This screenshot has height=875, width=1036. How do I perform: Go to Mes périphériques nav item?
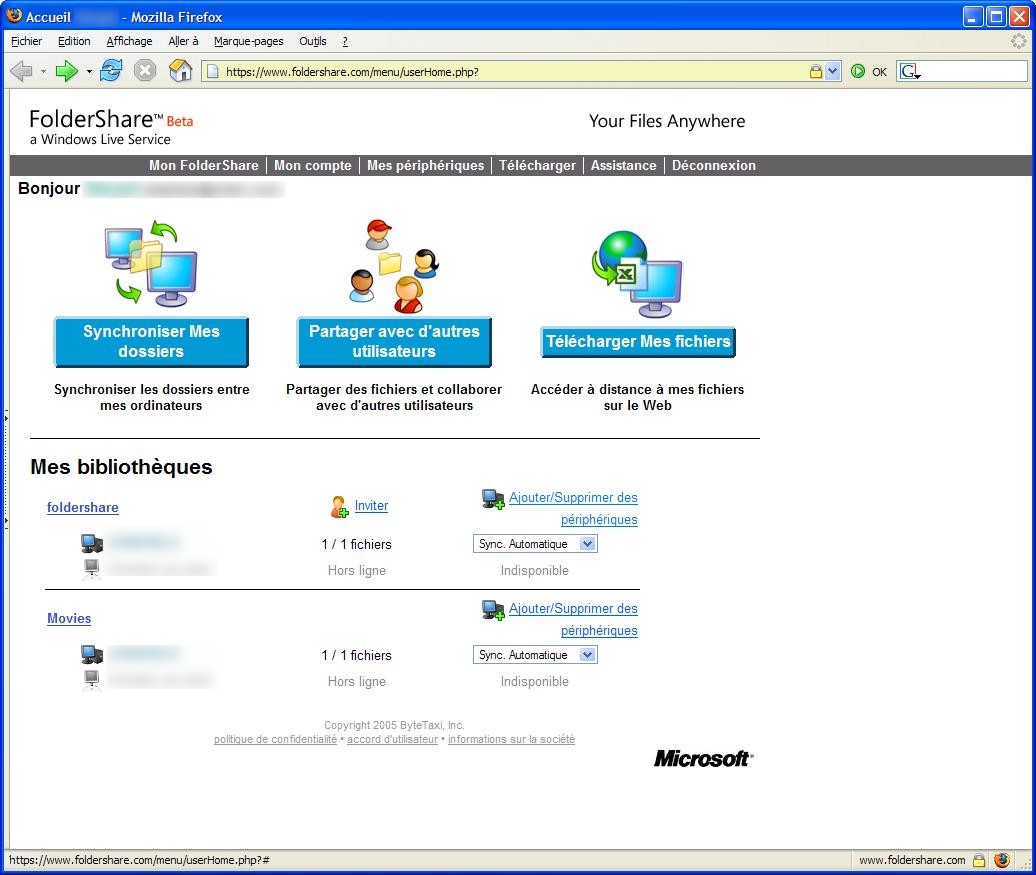tap(426, 165)
